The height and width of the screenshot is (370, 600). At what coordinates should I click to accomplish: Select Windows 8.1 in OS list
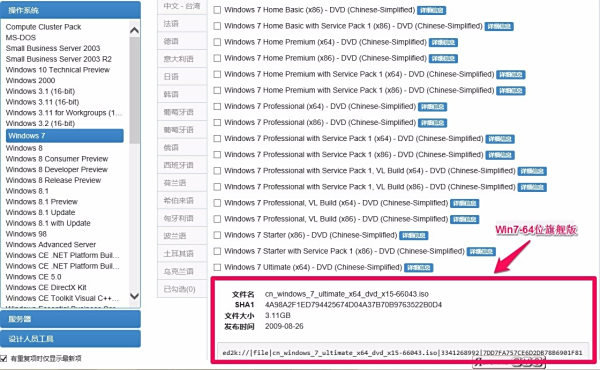[27, 191]
